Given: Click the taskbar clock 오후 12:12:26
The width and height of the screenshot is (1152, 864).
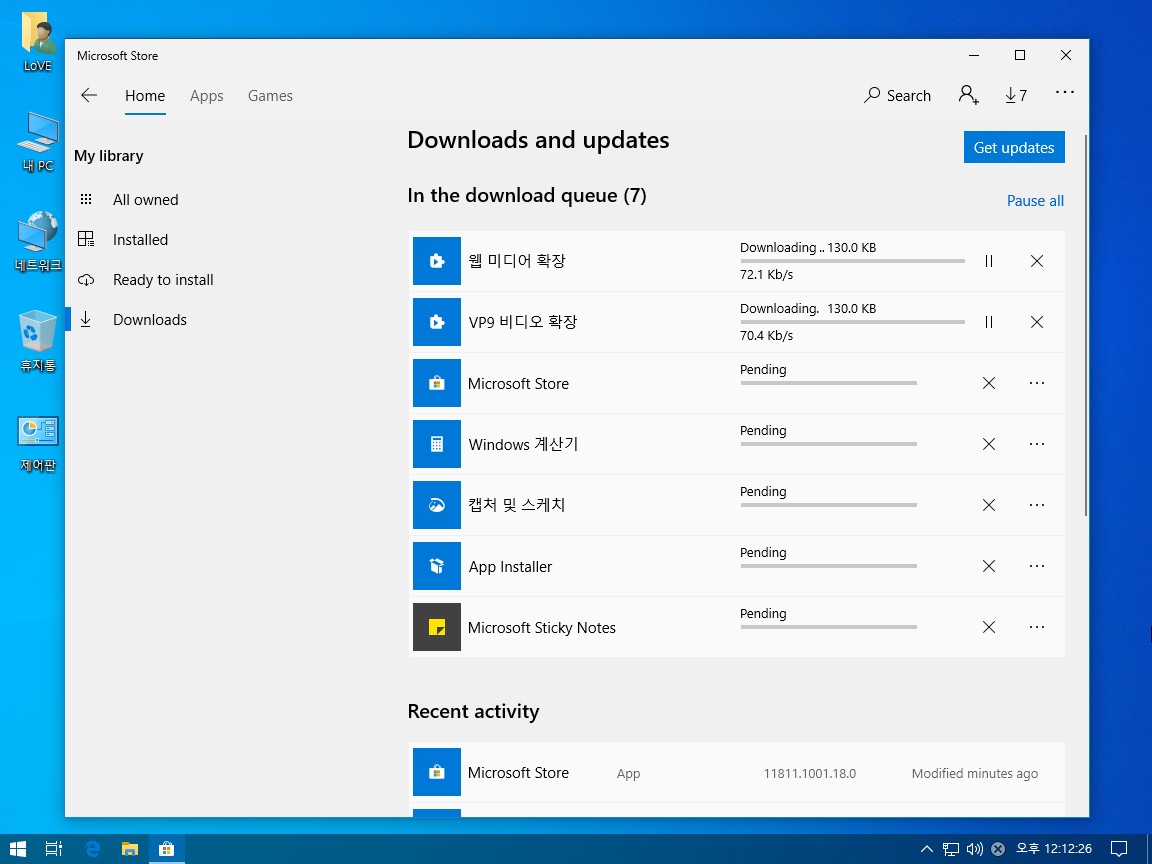Looking at the screenshot, I should point(1054,849).
